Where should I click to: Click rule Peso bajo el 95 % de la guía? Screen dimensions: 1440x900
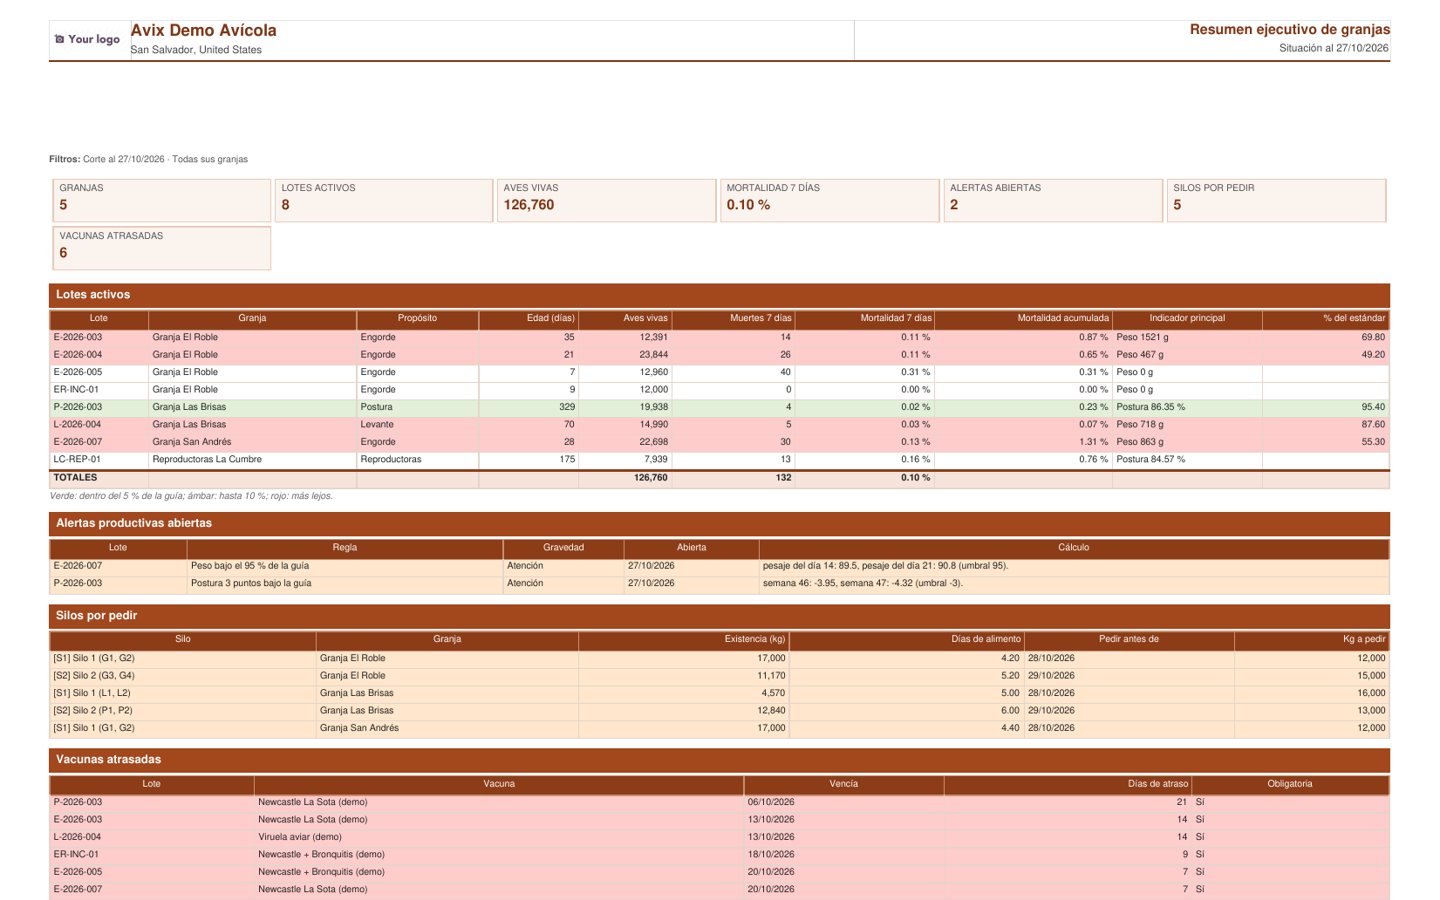point(344,566)
